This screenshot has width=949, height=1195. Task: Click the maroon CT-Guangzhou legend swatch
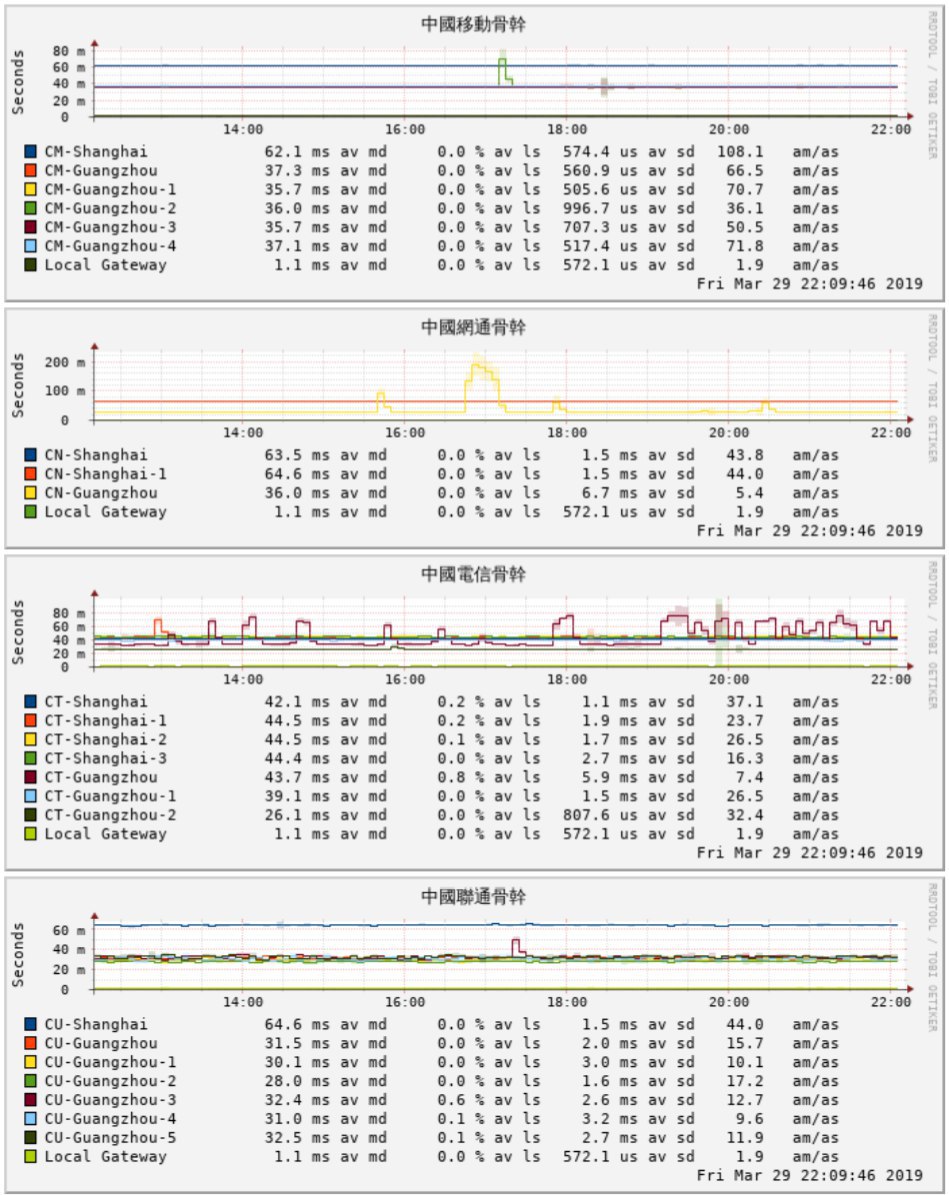pyautogui.click(x=30, y=777)
